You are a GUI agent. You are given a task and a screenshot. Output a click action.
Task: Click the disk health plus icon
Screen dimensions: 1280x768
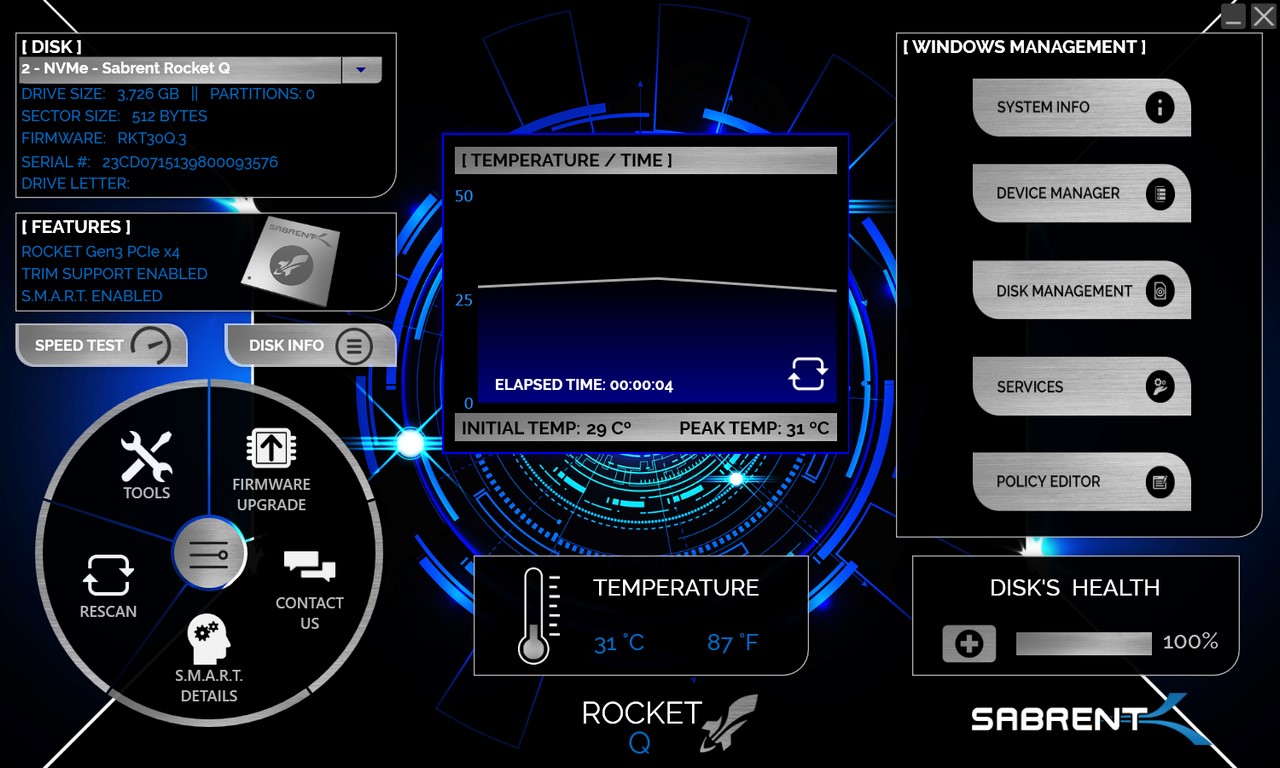969,644
